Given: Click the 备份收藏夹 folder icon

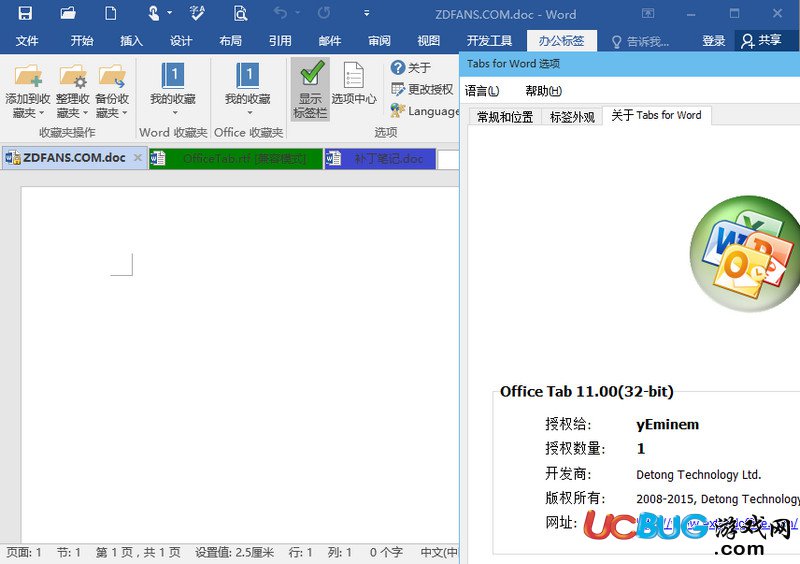Looking at the screenshot, I should [x=112, y=76].
